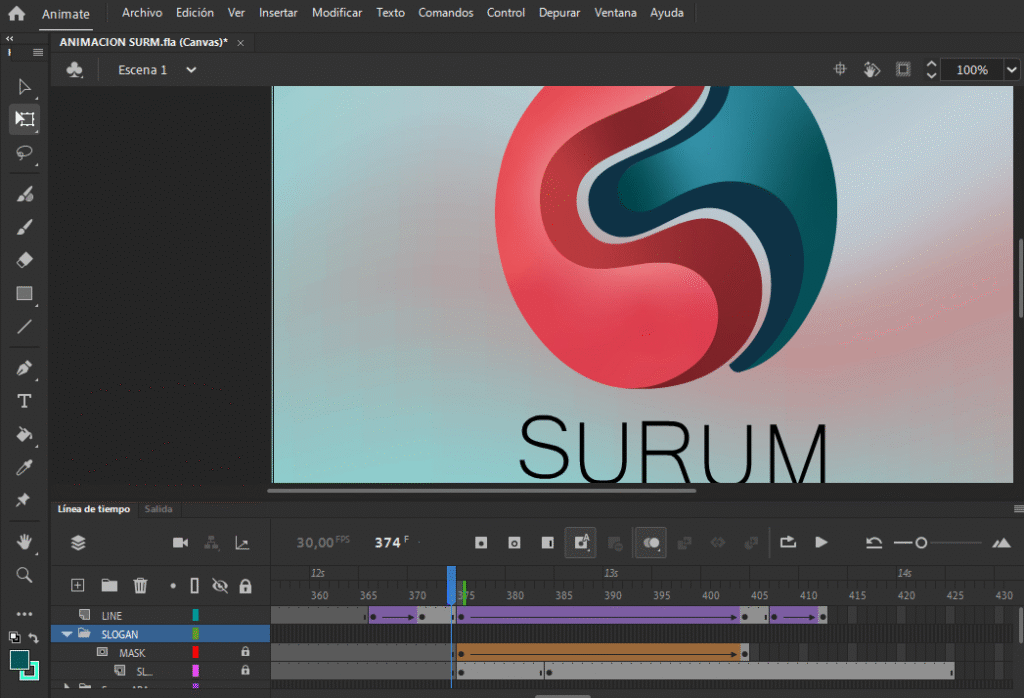Toggle hide all layers eye icon
This screenshot has height=698, width=1024.
coord(221,586)
